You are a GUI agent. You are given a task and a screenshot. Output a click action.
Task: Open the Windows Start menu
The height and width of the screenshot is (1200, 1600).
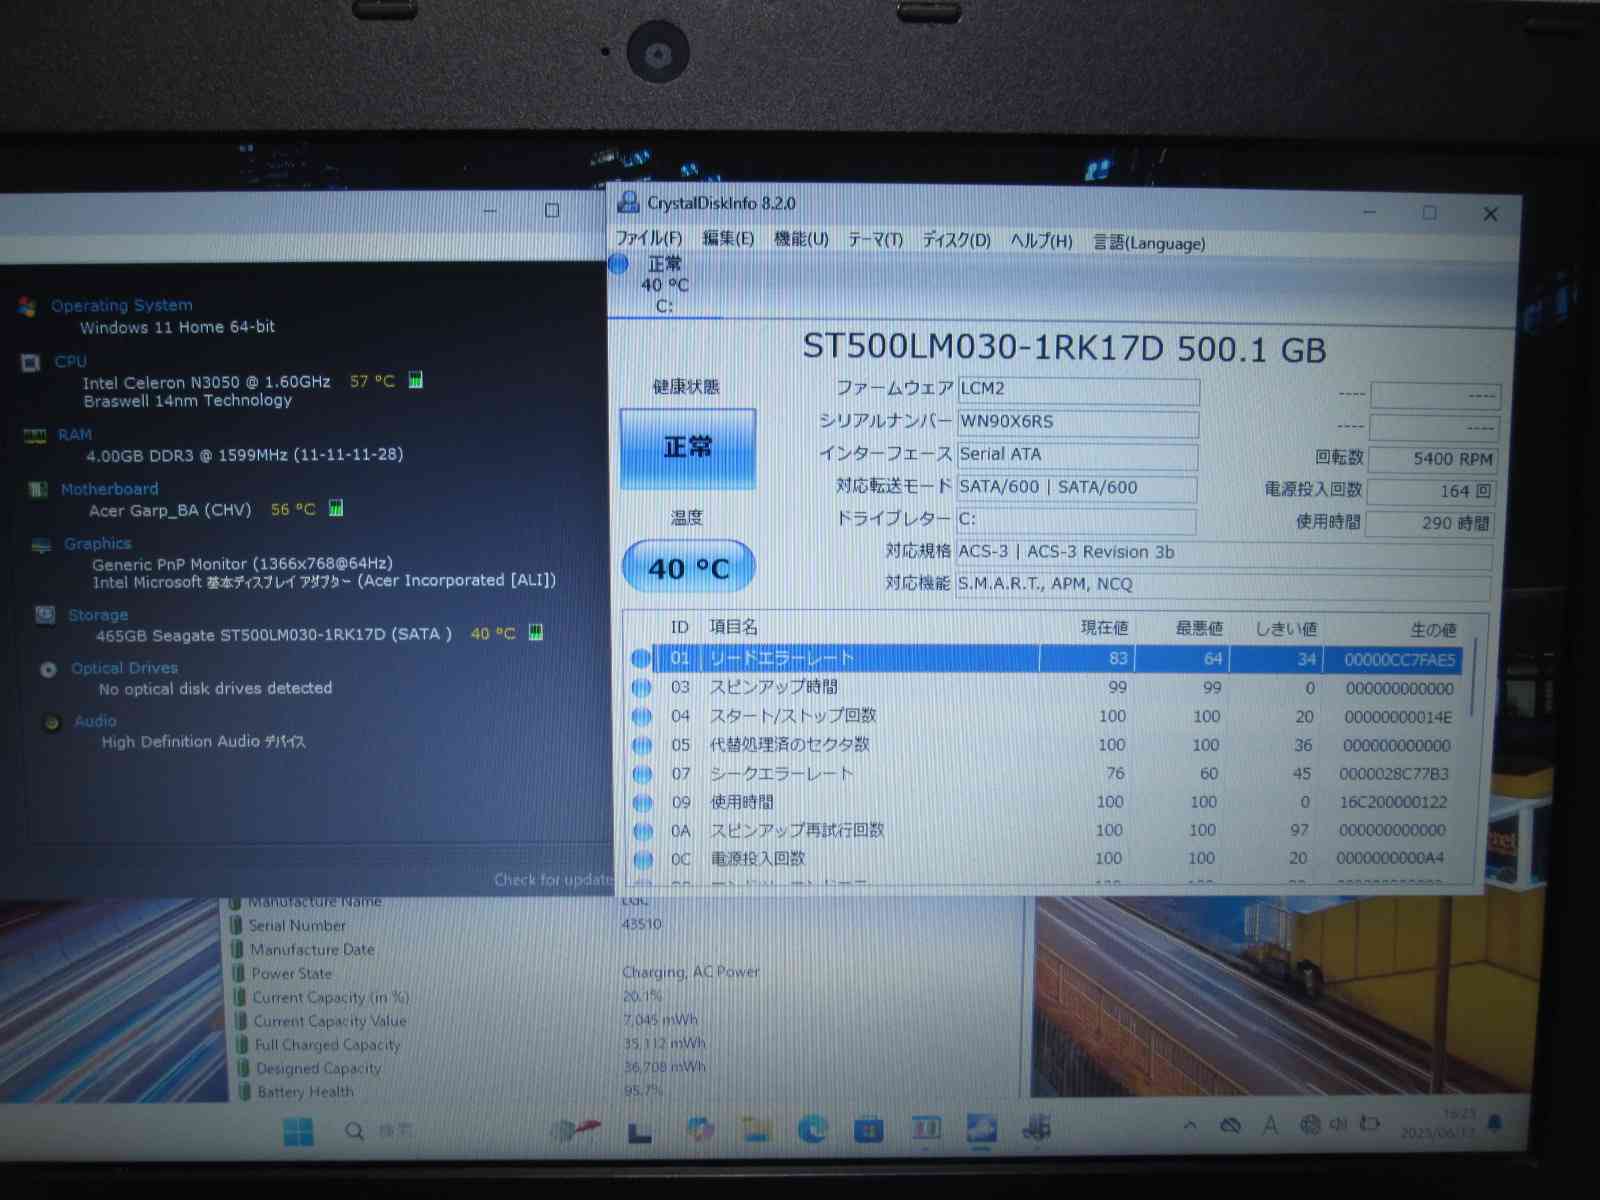[298, 1131]
